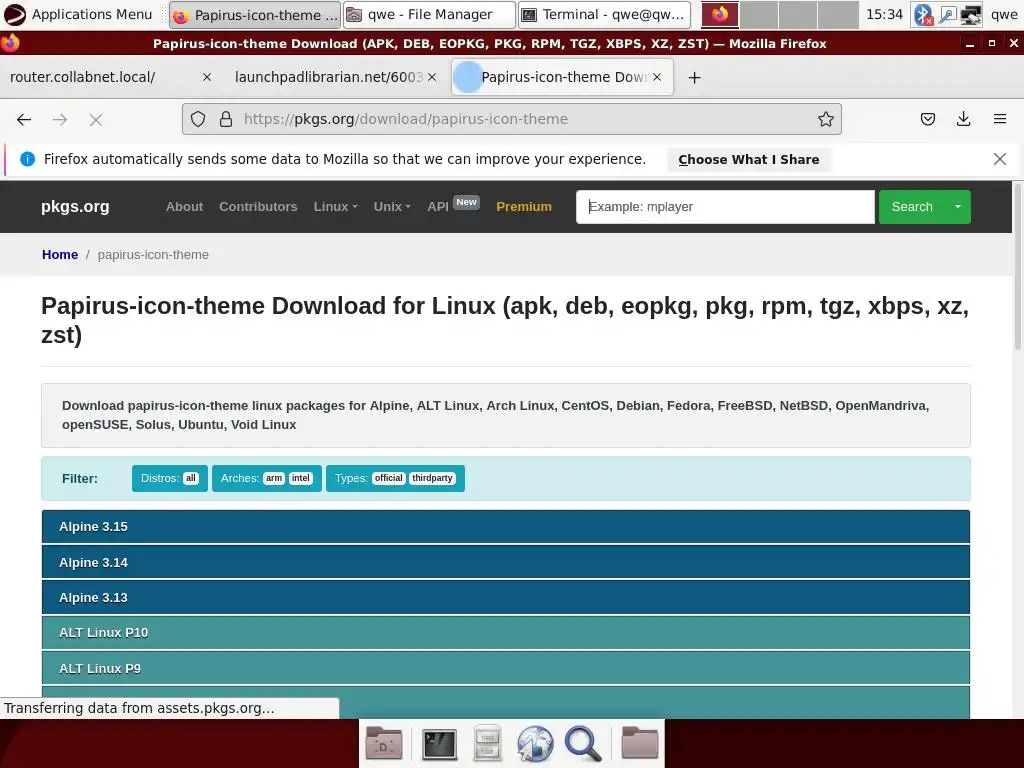Viewport: 1024px width, 768px height.
Task: Open the Bluetooth tray icon
Action: 923,14
